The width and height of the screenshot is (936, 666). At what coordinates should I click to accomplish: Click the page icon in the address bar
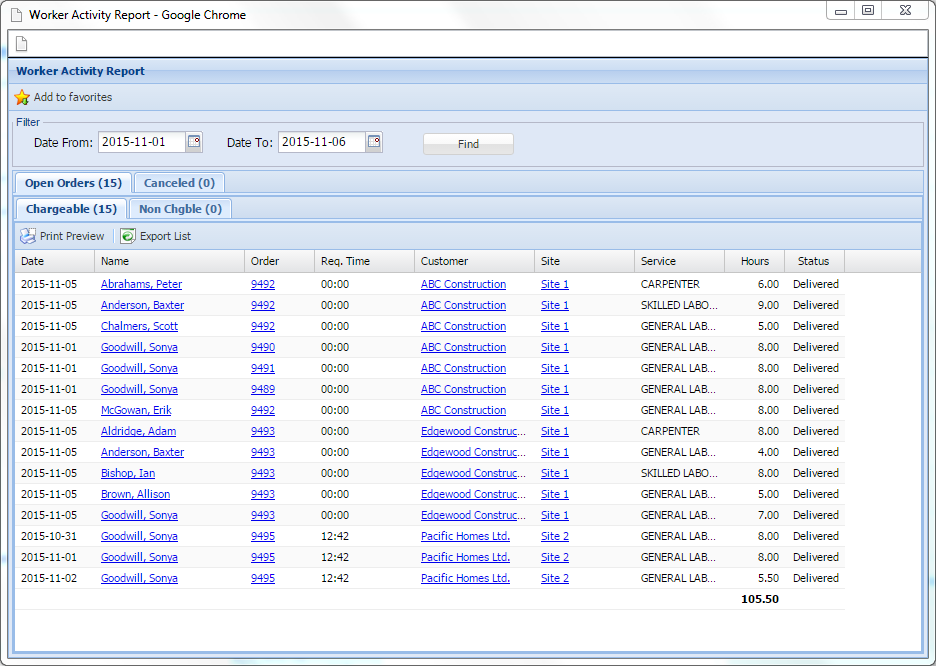click(21, 43)
